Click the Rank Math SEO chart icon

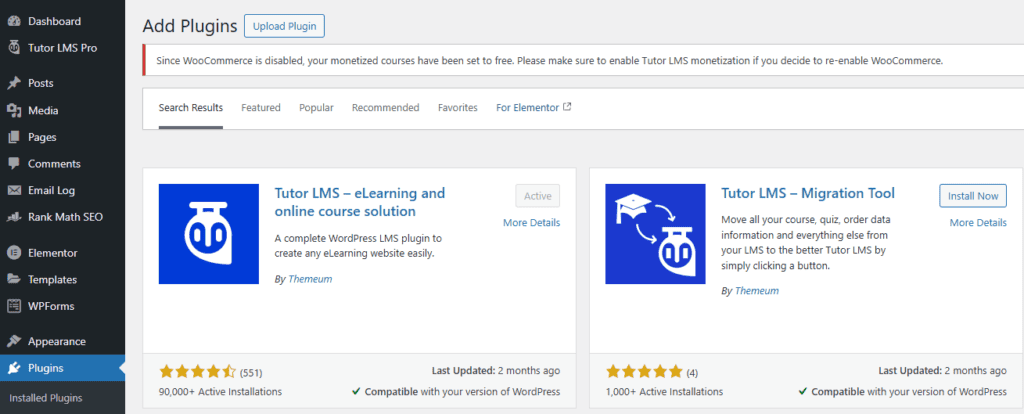click(14, 217)
